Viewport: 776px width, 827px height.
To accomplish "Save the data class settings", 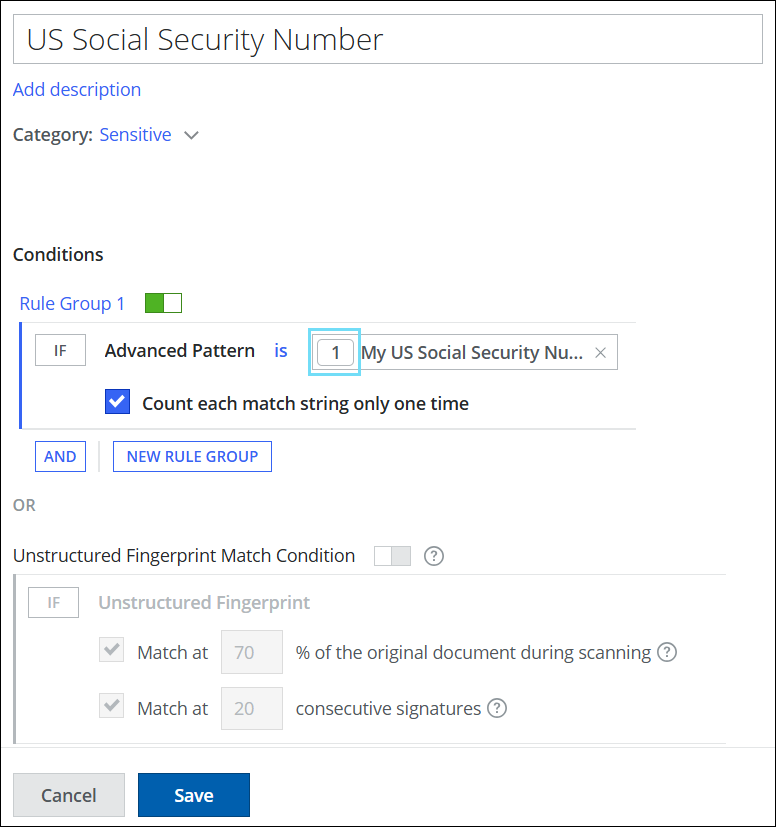I will [193, 795].
